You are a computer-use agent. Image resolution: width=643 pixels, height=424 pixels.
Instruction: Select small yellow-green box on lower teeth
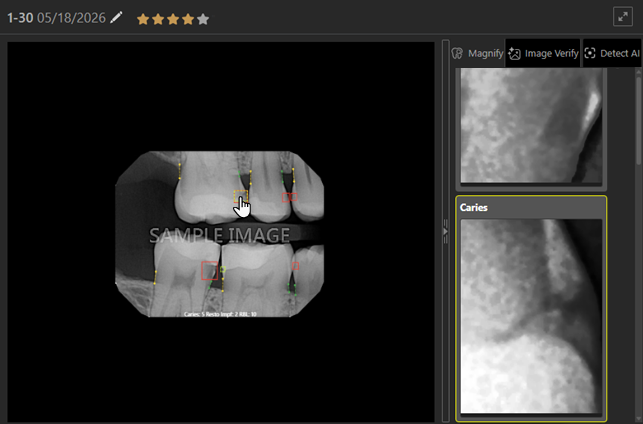(223, 269)
